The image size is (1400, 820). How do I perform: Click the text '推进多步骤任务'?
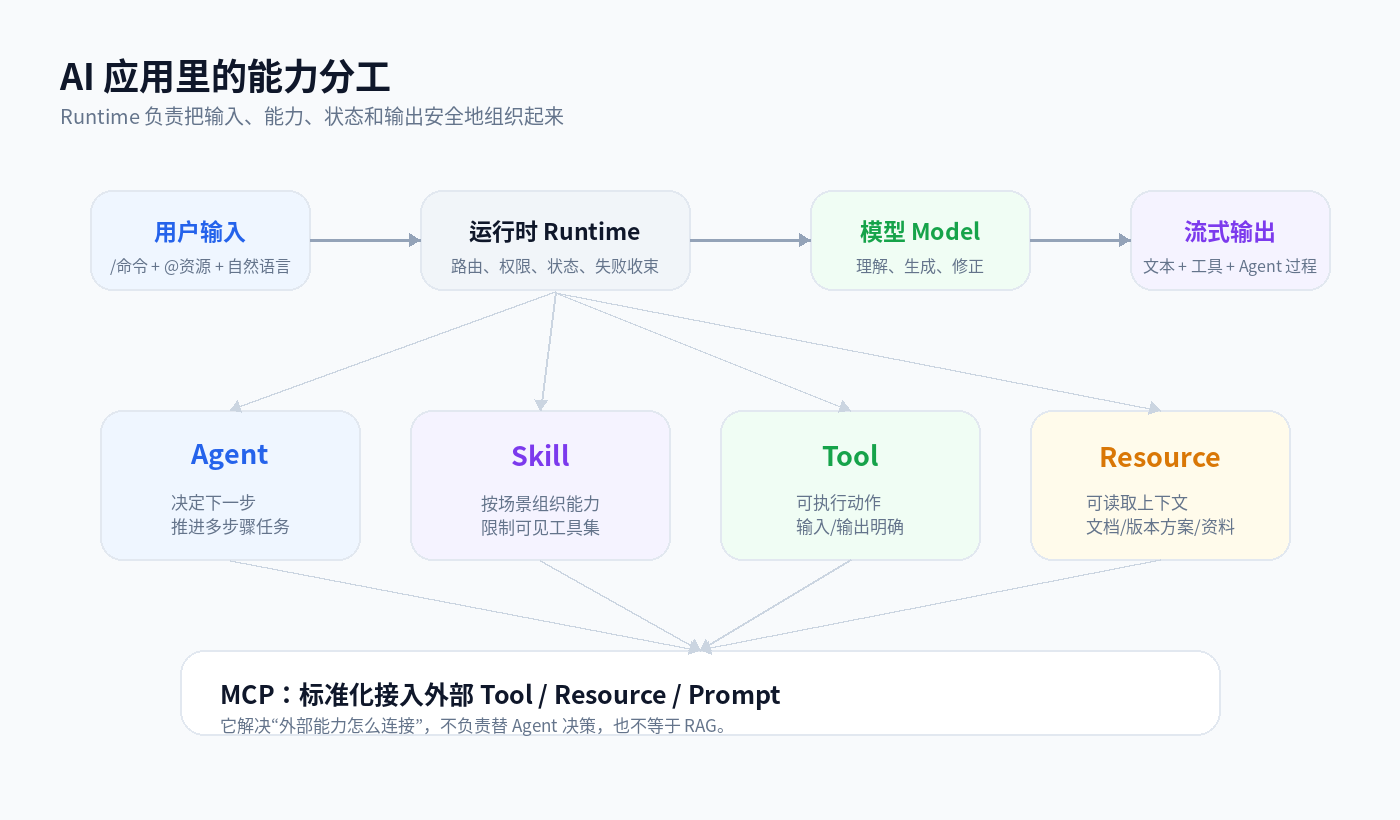230,526
